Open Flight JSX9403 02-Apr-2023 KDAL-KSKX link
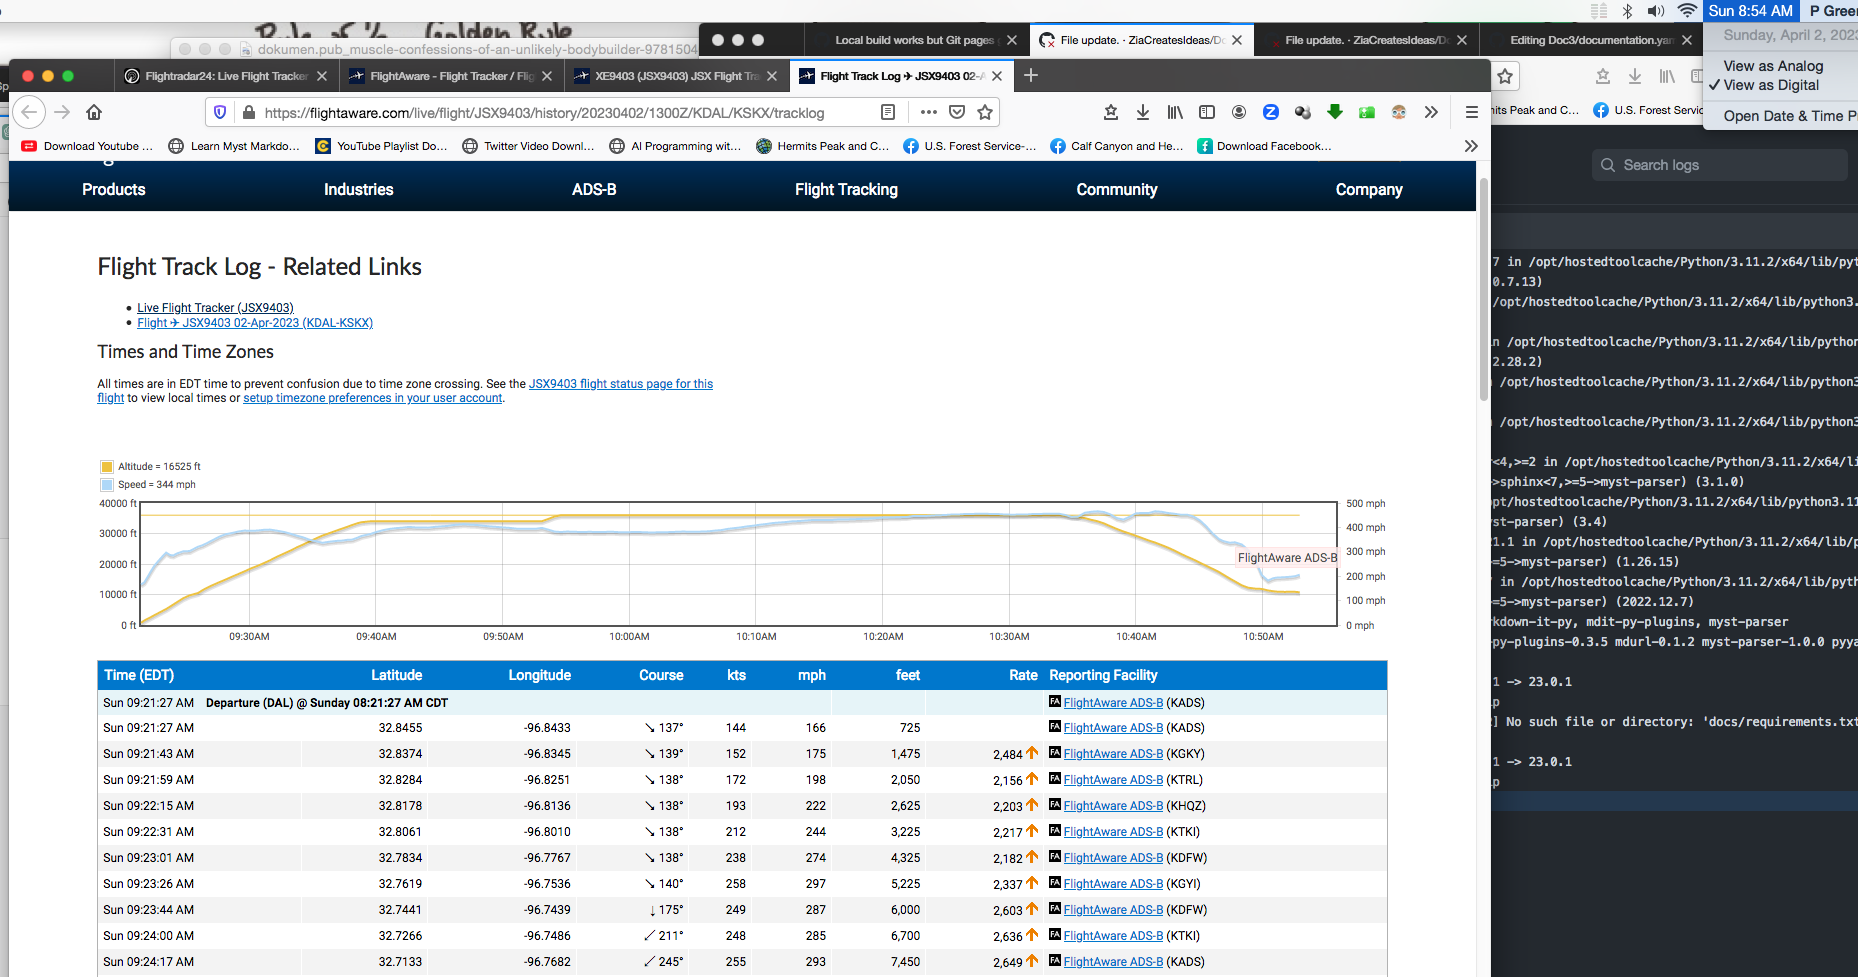 pyautogui.click(x=255, y=323)
